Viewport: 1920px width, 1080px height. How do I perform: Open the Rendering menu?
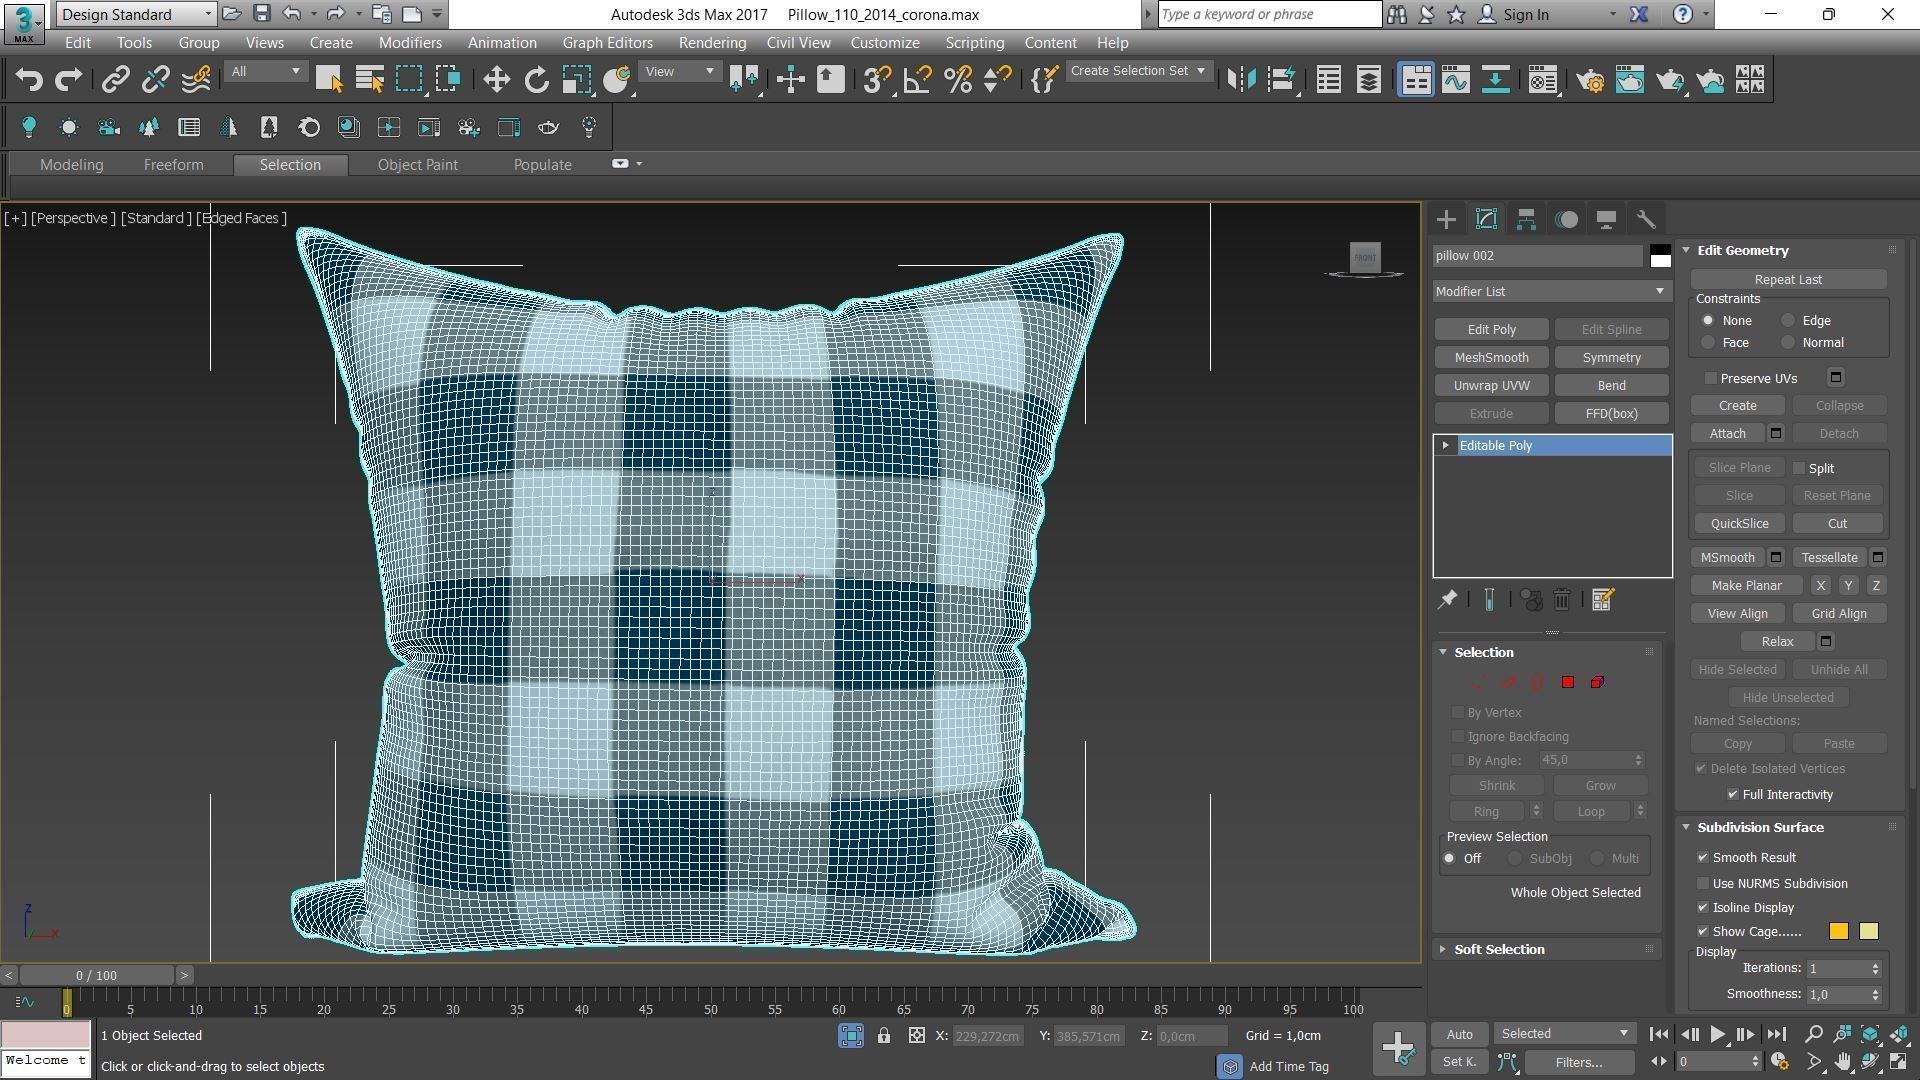tap(712, 43)
